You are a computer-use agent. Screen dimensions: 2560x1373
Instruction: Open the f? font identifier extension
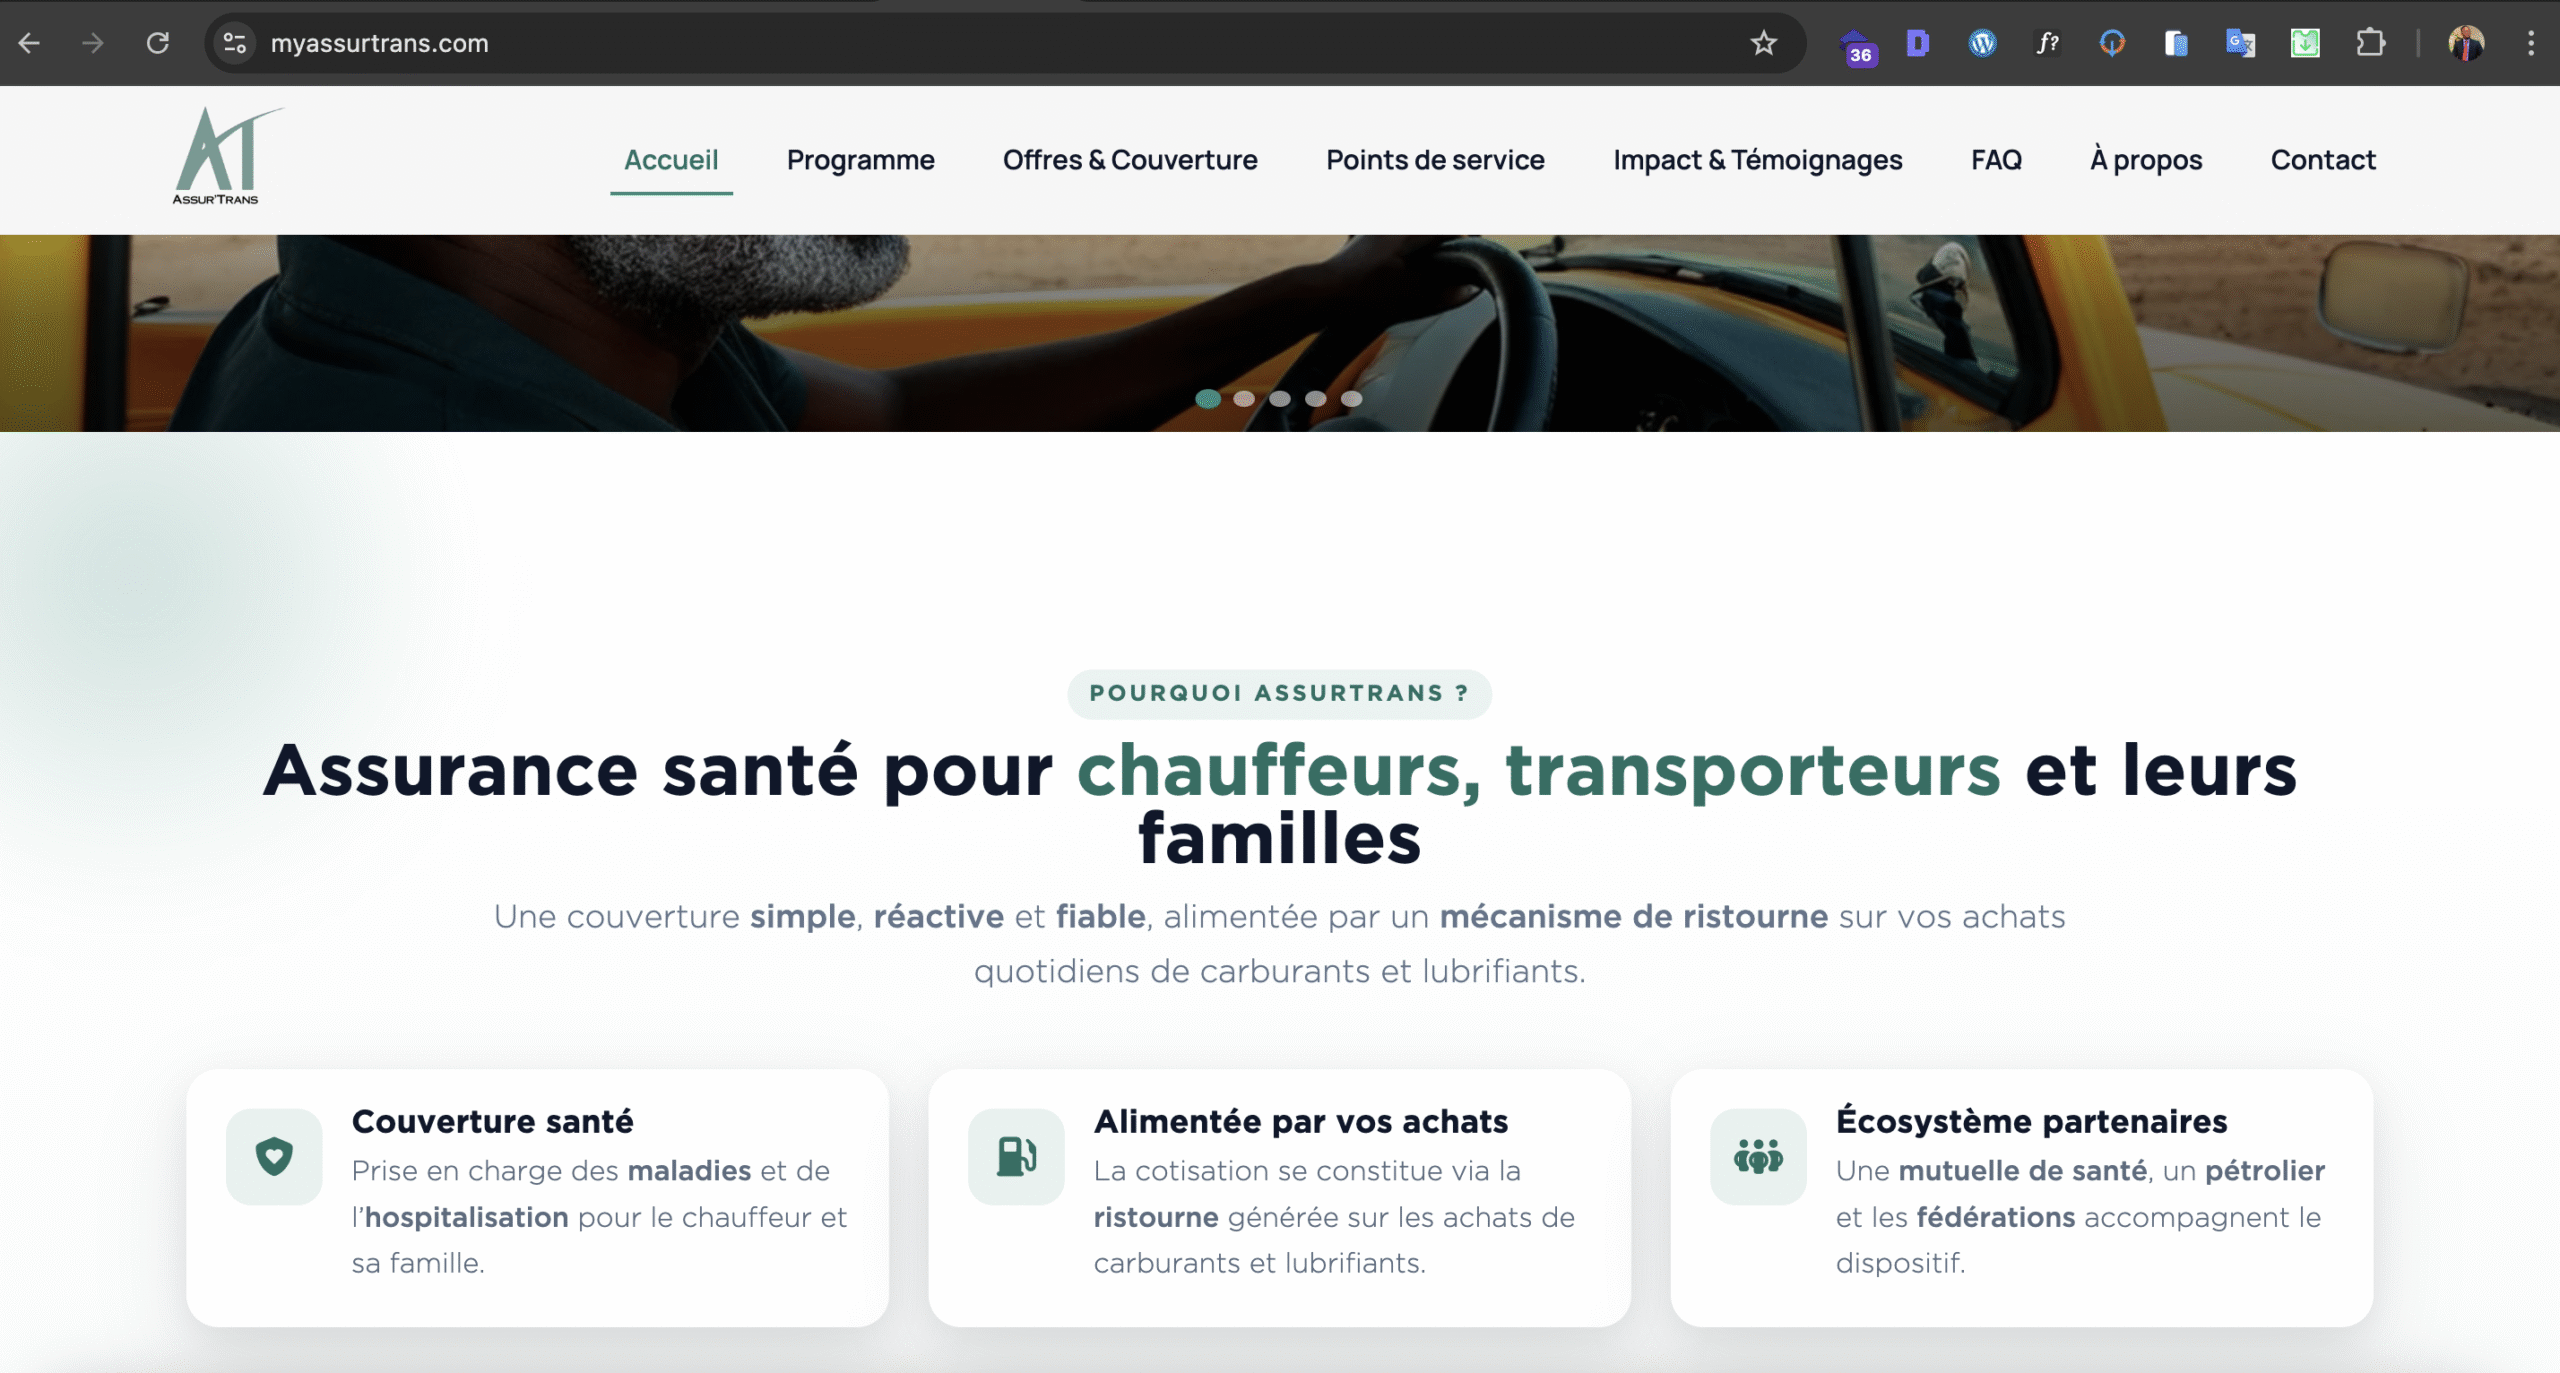[x=2047, y=43]
